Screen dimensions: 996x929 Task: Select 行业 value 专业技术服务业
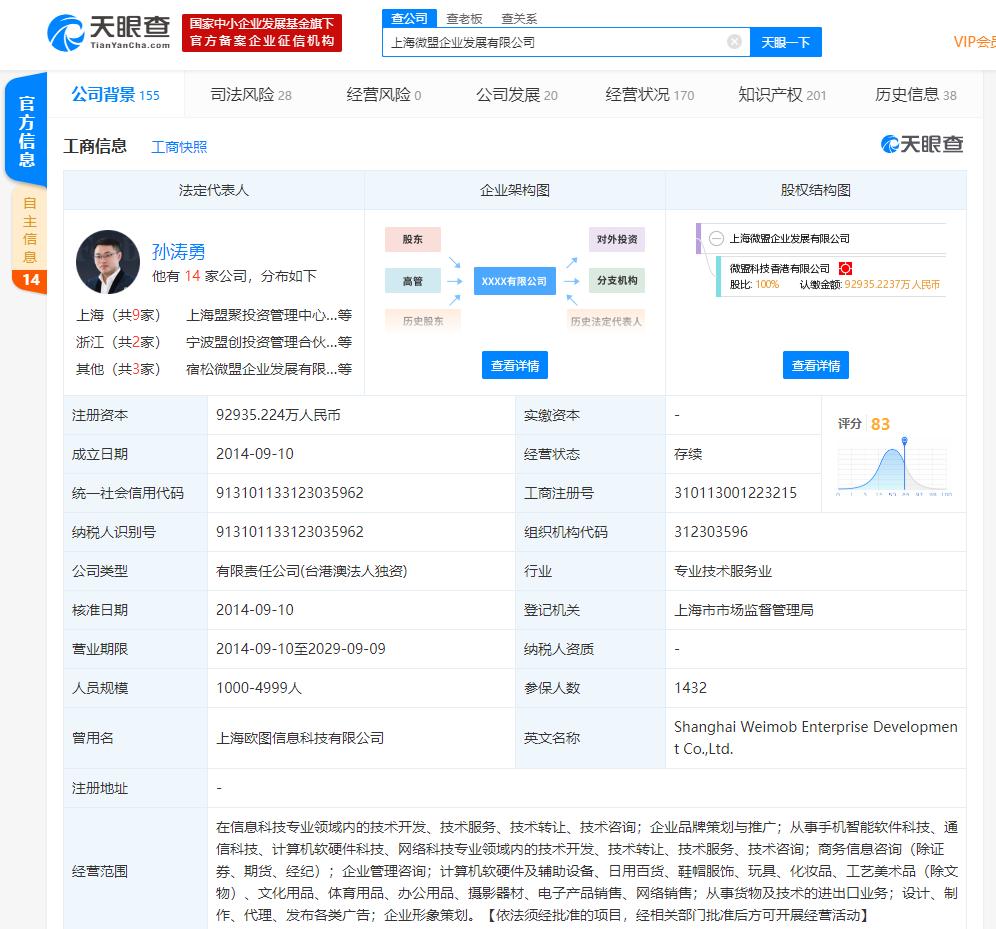coord(723,571)
